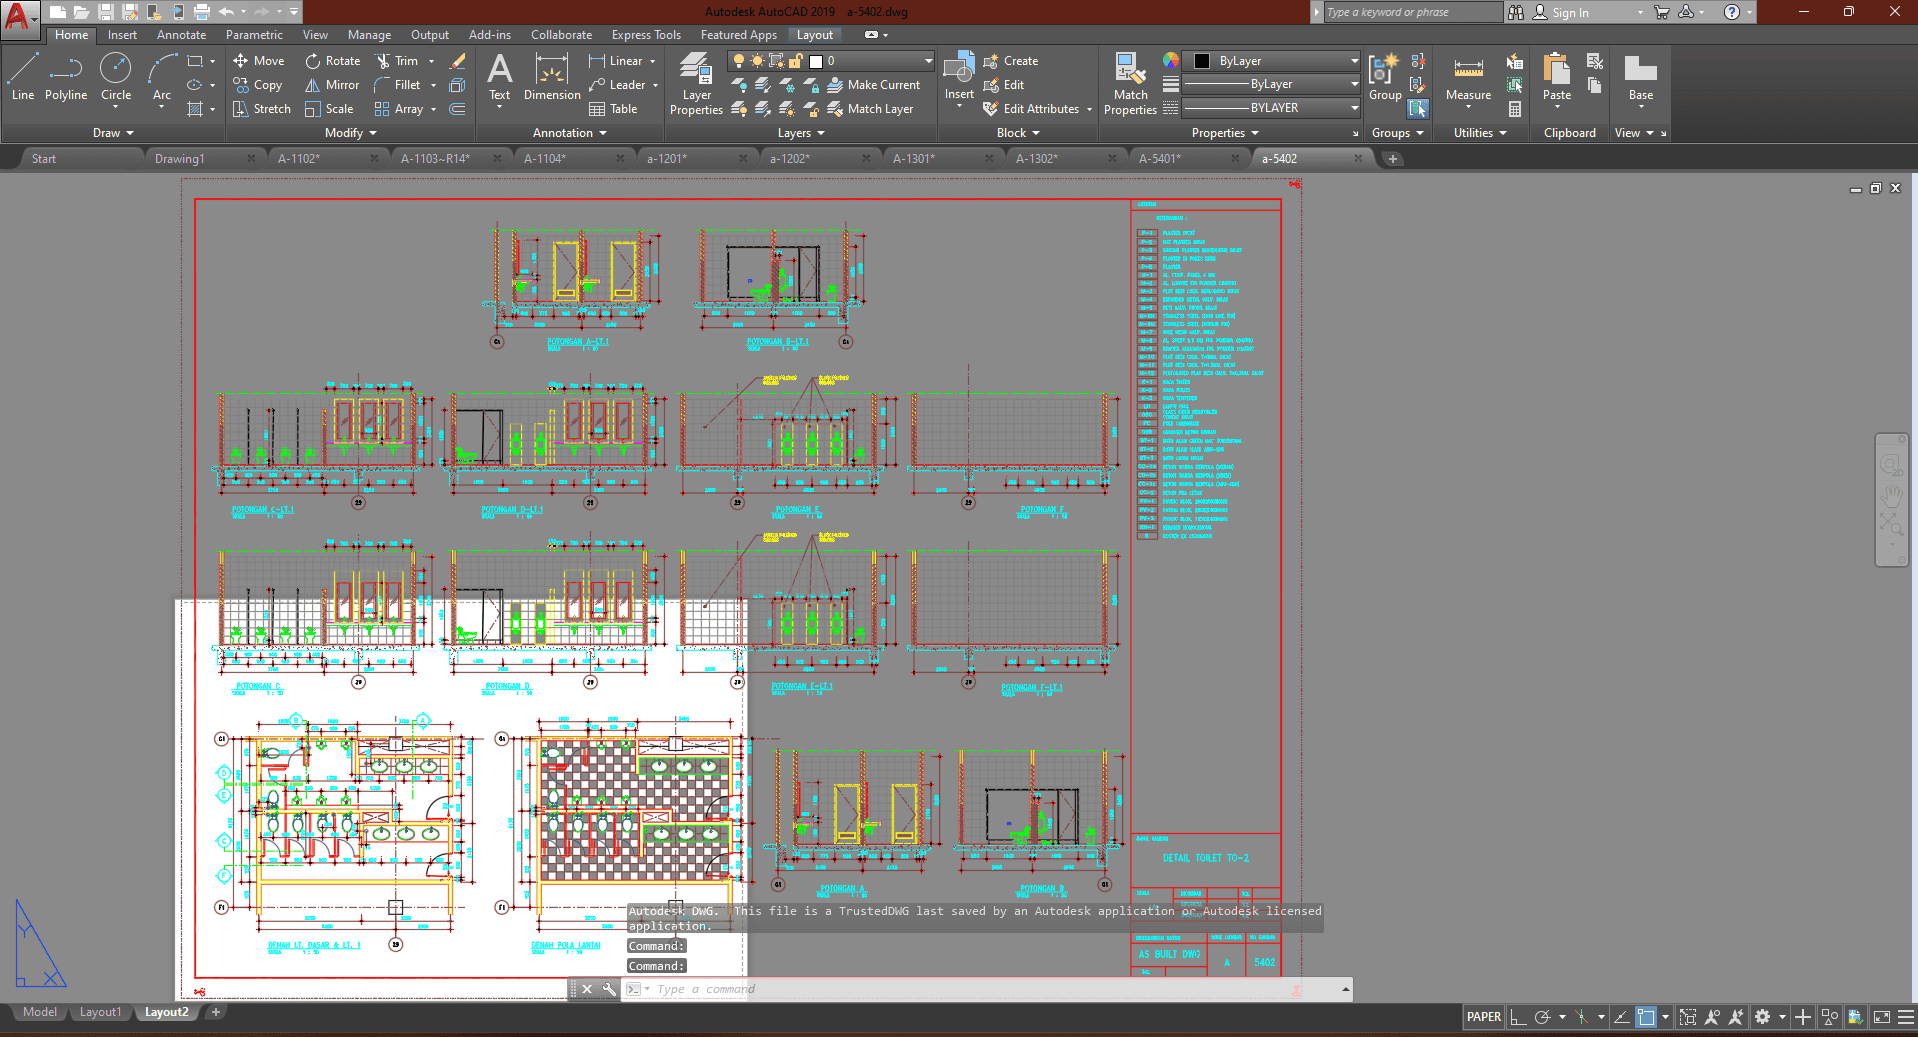Insert a Table annotation
The width and height of the screenshot is (1918, 1037).
pos(613,109)
